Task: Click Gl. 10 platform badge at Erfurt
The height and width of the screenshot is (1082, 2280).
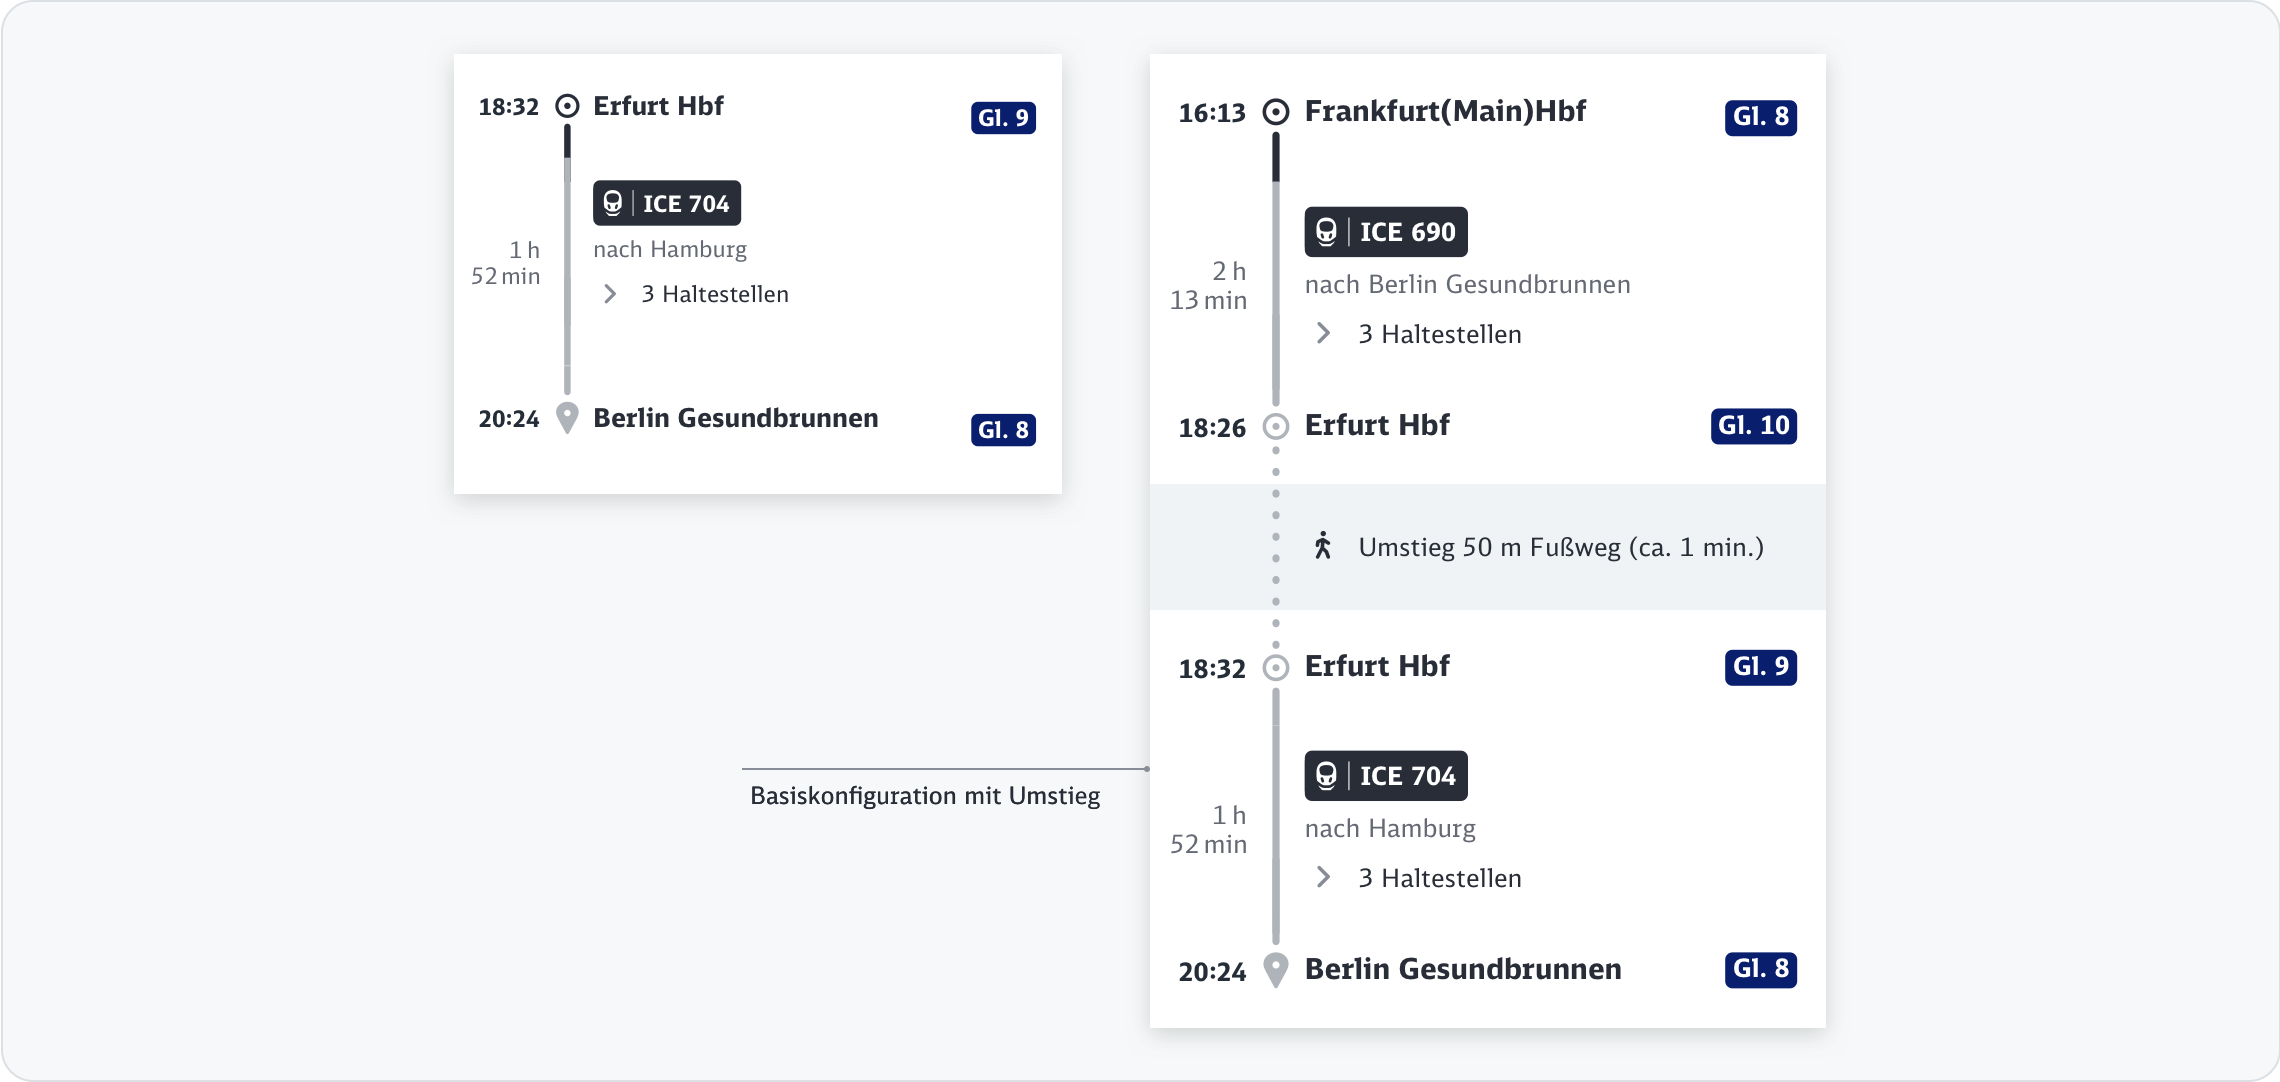Action: pos(1753,426)
